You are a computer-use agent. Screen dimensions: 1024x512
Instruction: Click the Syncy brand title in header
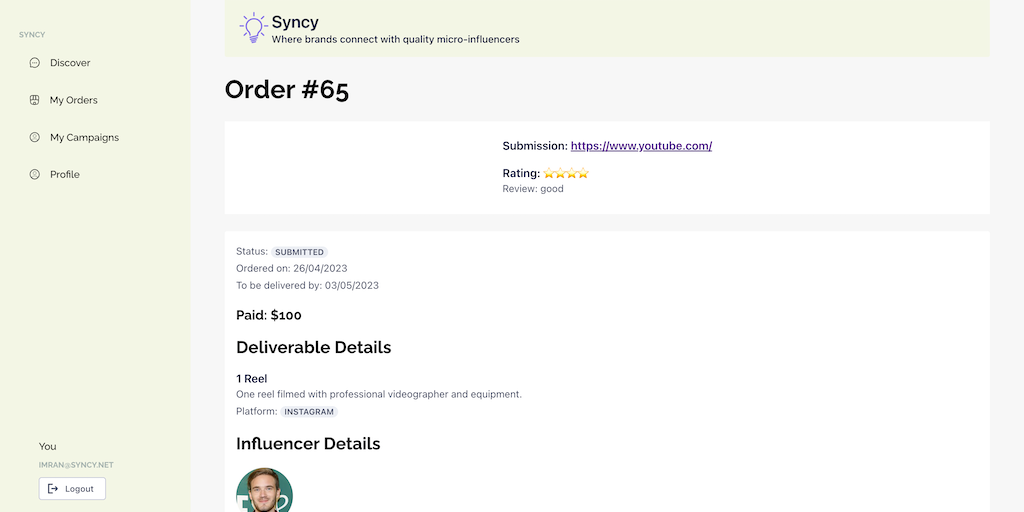point(295,22)
